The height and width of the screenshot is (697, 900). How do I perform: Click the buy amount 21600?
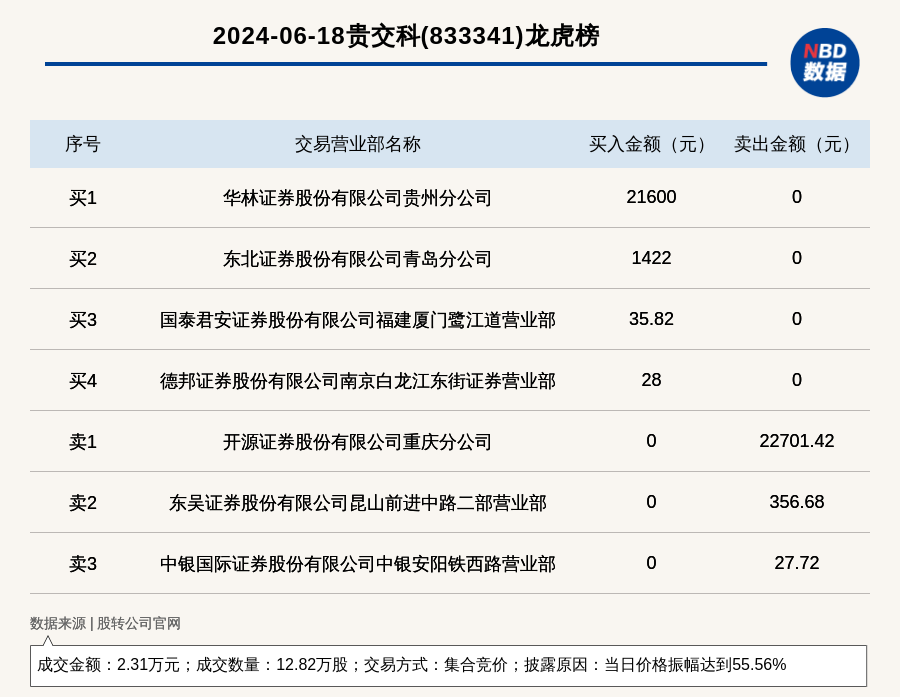tap(651, 197)
